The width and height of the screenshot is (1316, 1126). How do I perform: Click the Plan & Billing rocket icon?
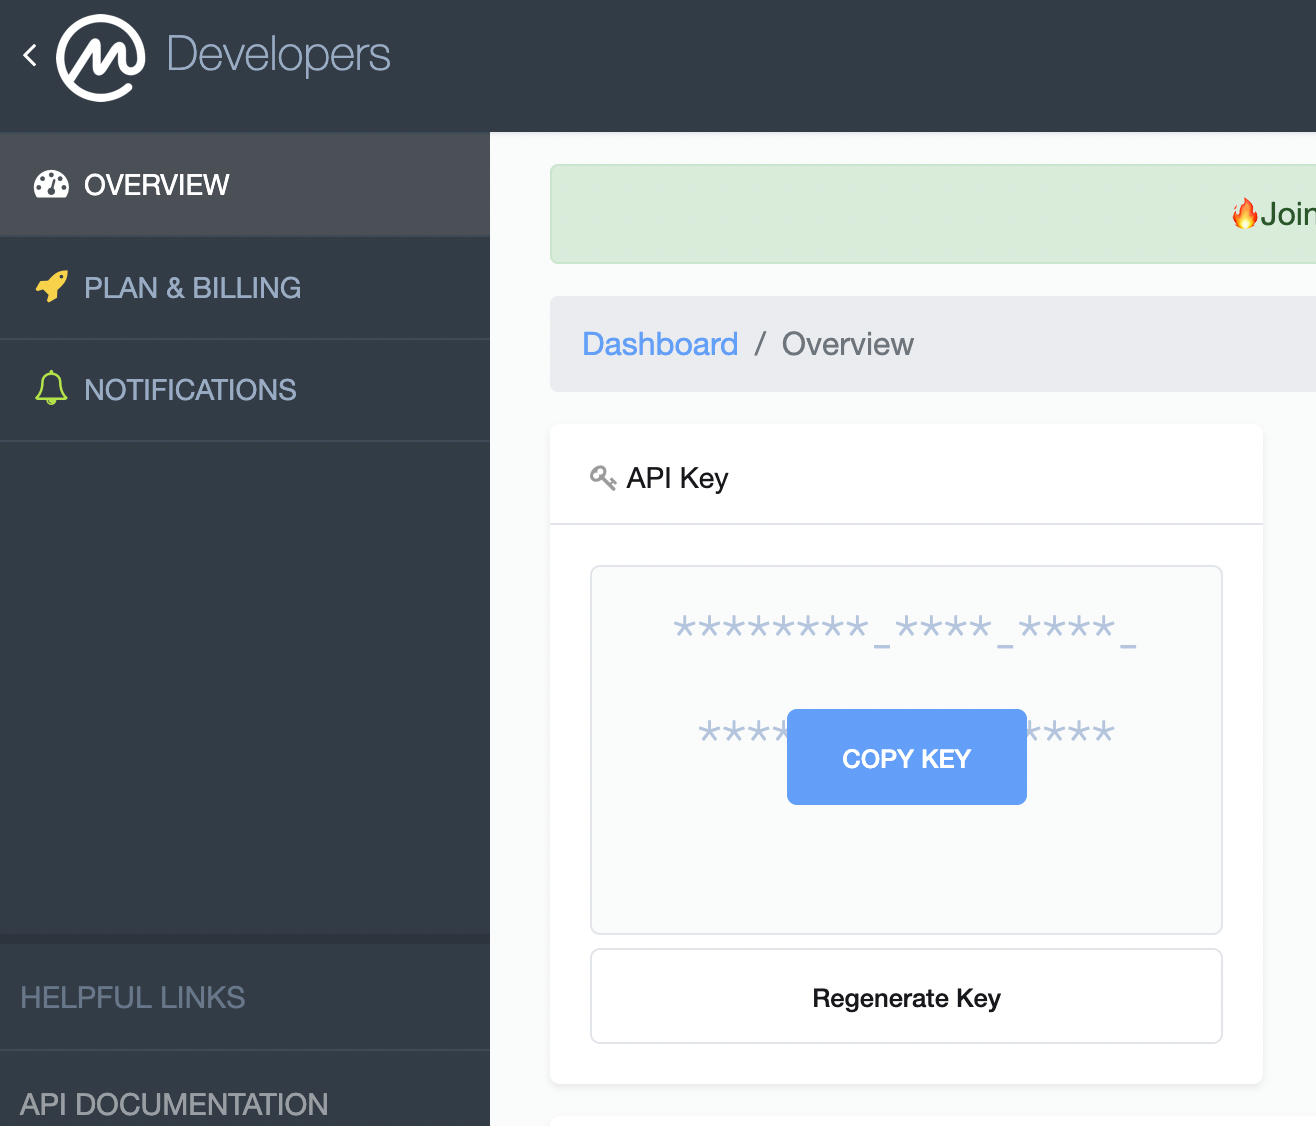pyautogui.click(x=51, y=287)
